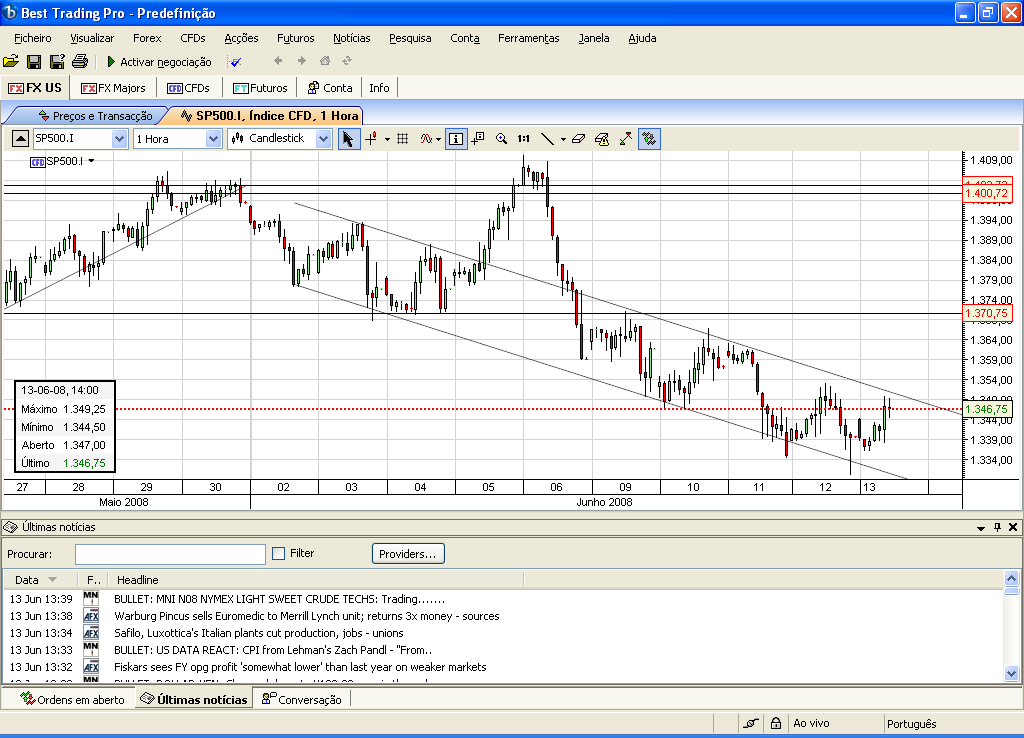This screenshot has width=1024, height=738.
Task: Click the zoom magnifier icon
Action: 502,138
